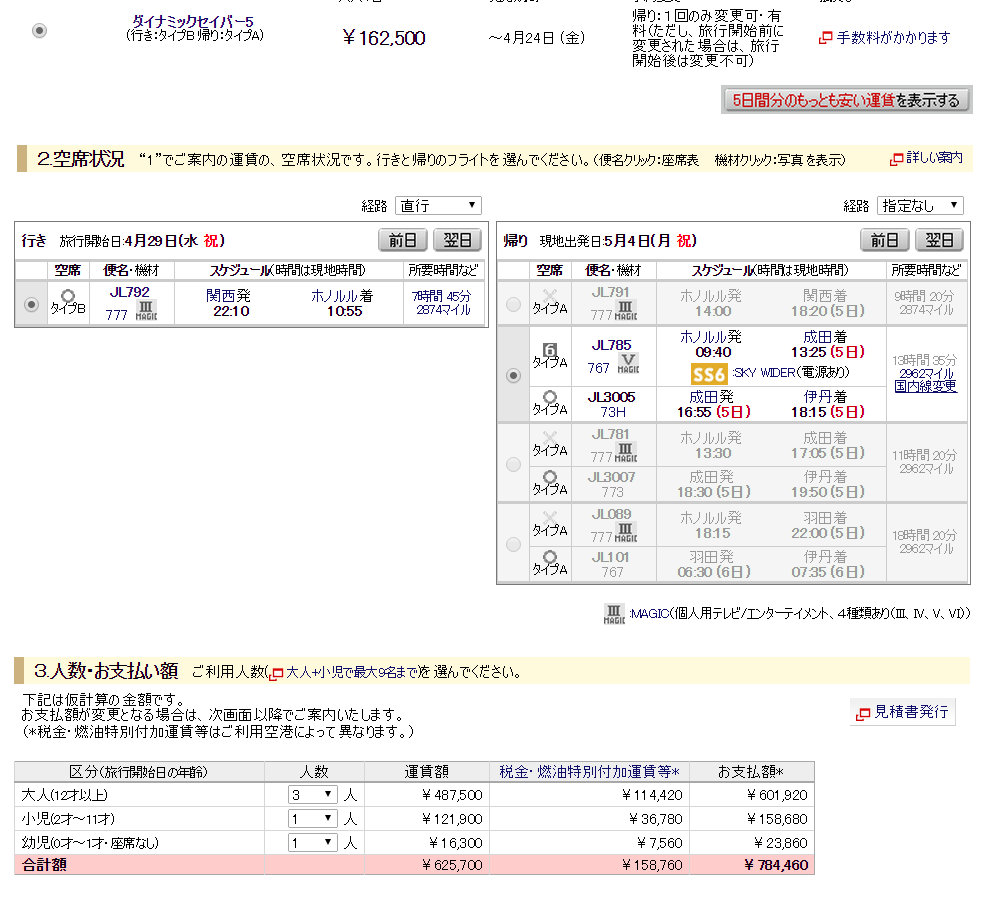Click the JL101 flight number text
This screenshot has width=984, height=900.
tap(611, 557)
